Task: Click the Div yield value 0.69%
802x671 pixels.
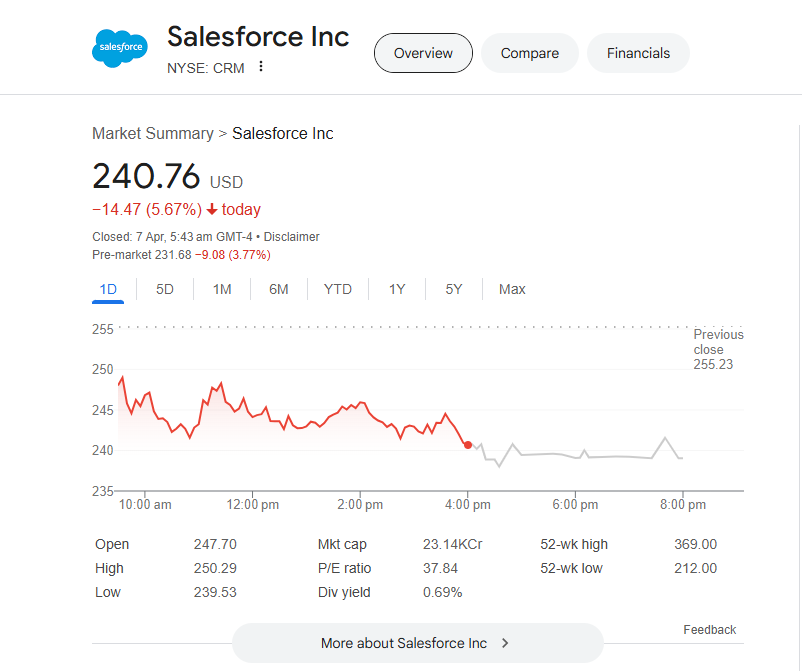Action: click(x=442, y=592)
